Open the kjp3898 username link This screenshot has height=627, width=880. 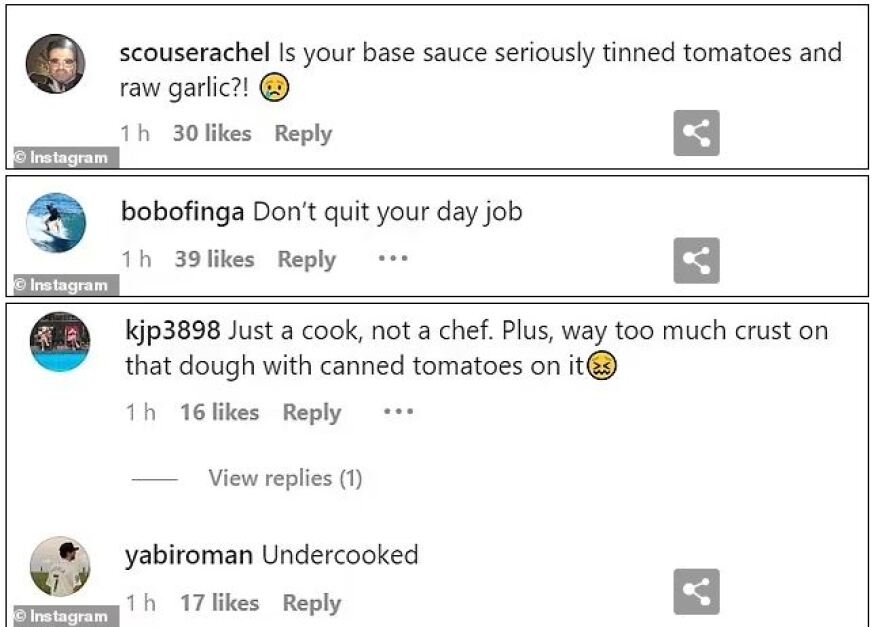[x=173, y=331]
